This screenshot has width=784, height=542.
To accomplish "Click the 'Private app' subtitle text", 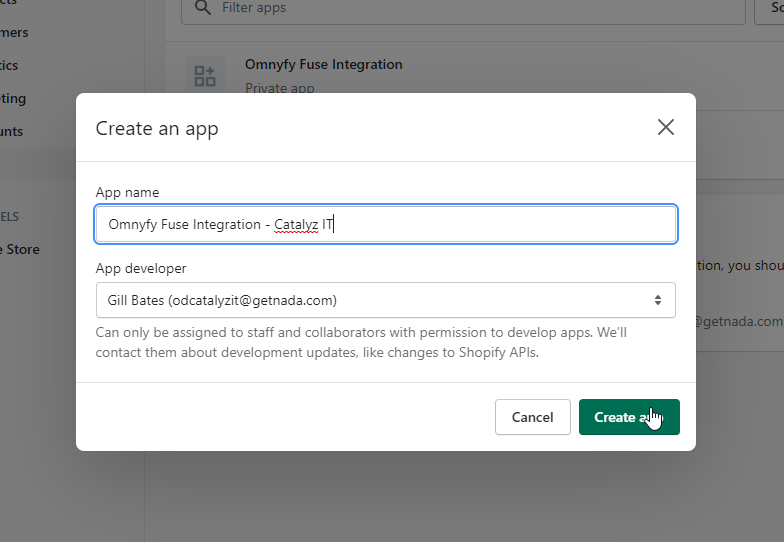I will pos(280,88).
